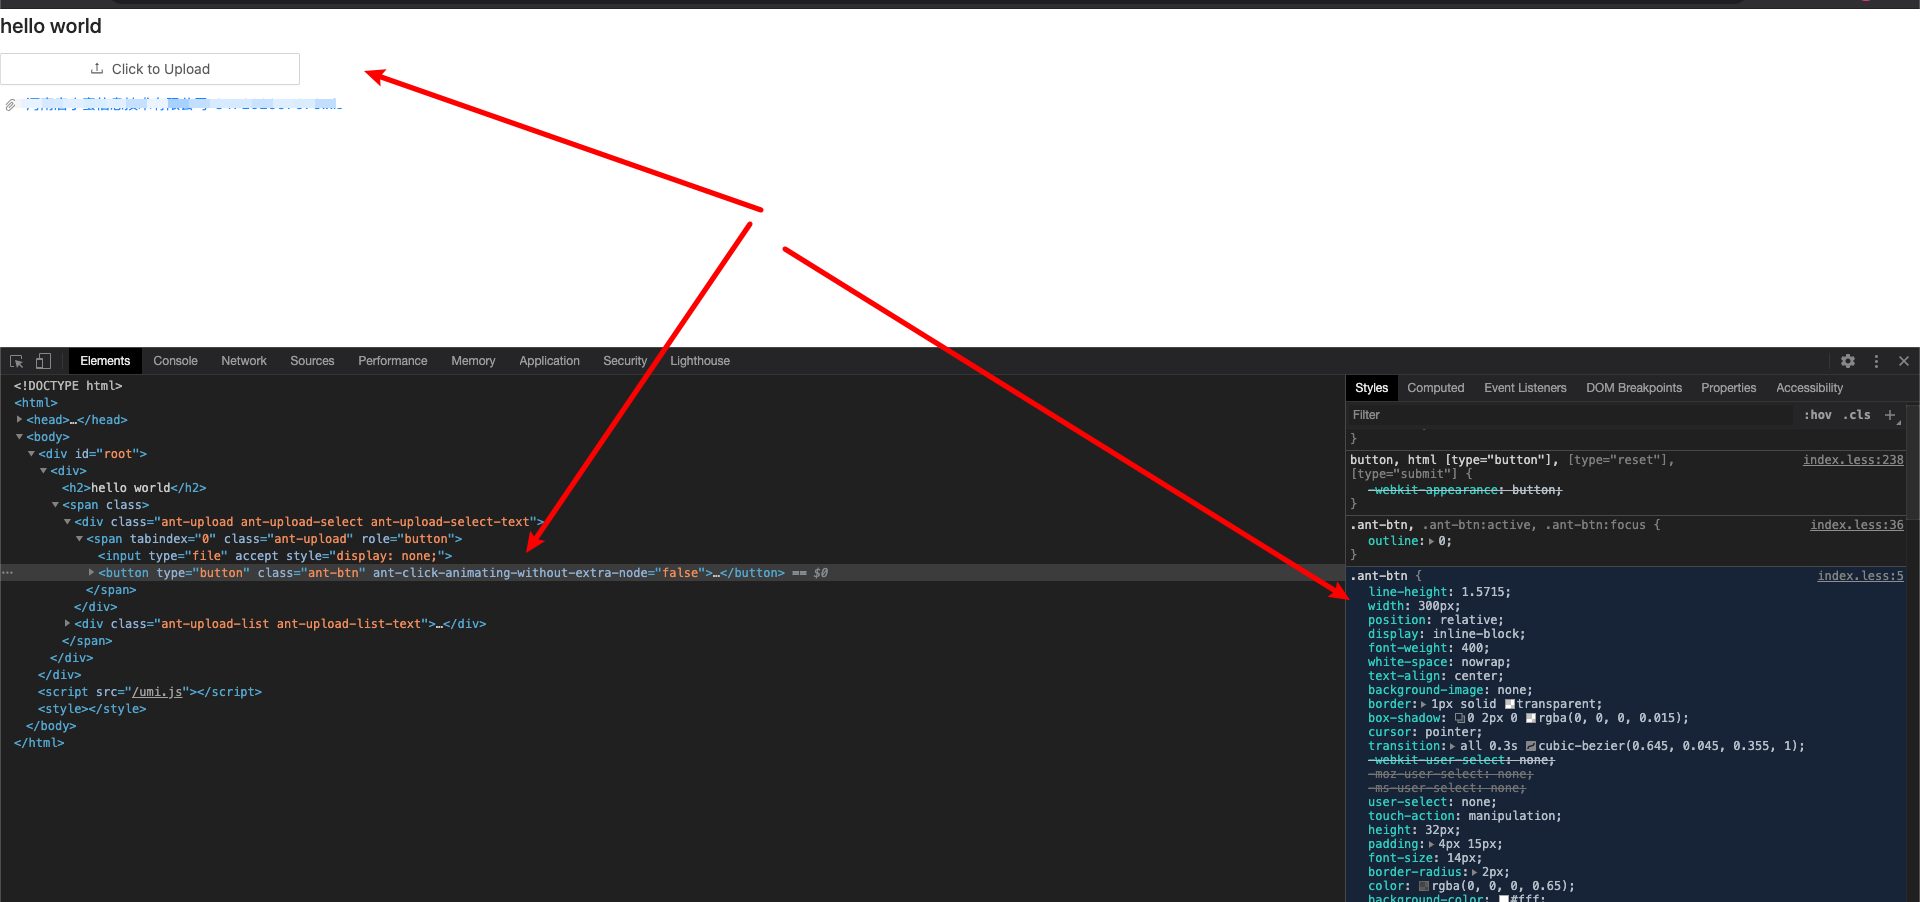Open the Lighthouse tab

click(700, 361)
